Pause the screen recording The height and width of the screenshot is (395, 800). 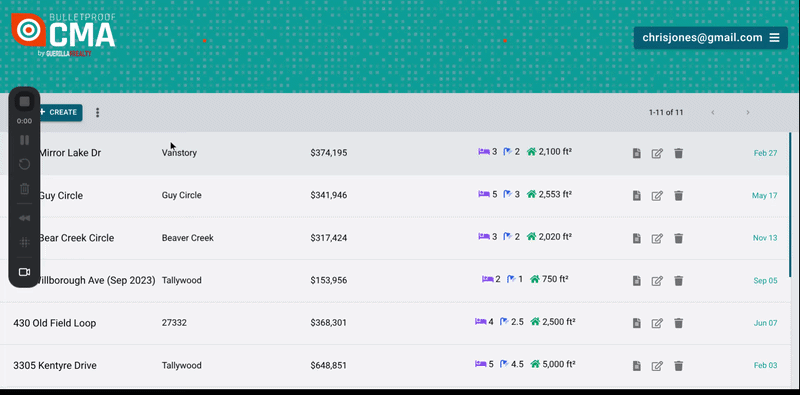pyautogui.click(x=24, y=140)
